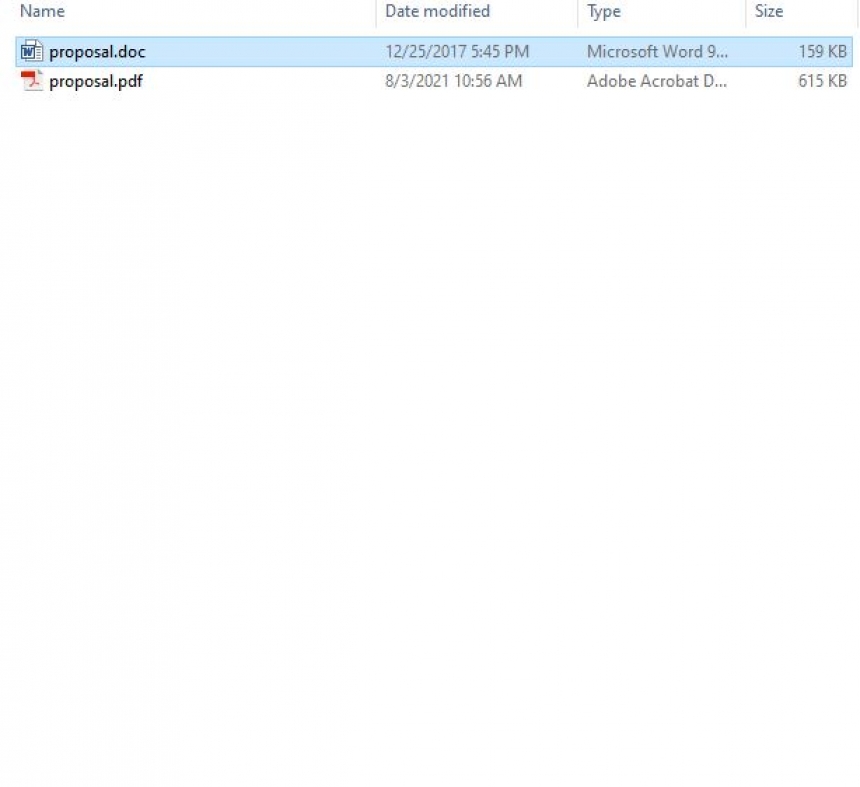Sort by the Type column header
Image resolution: width=860 pixels, height=787 pixels.
pos(604,11)
